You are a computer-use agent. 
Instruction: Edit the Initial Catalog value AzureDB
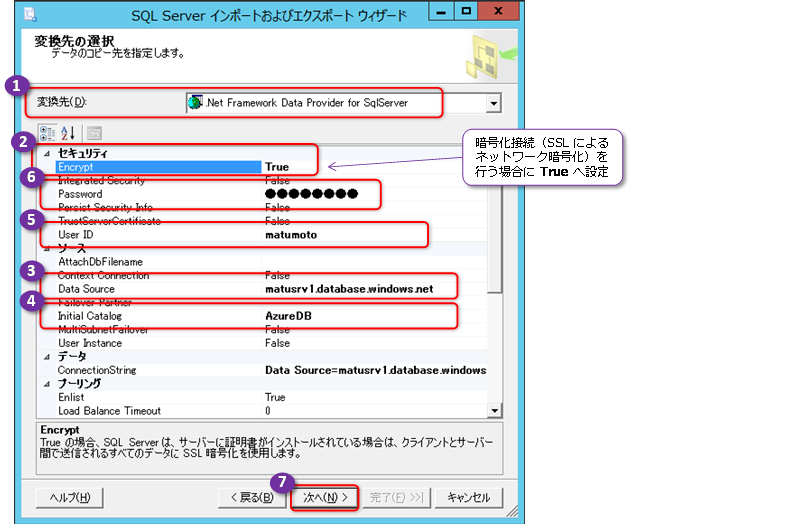point(374,316)
